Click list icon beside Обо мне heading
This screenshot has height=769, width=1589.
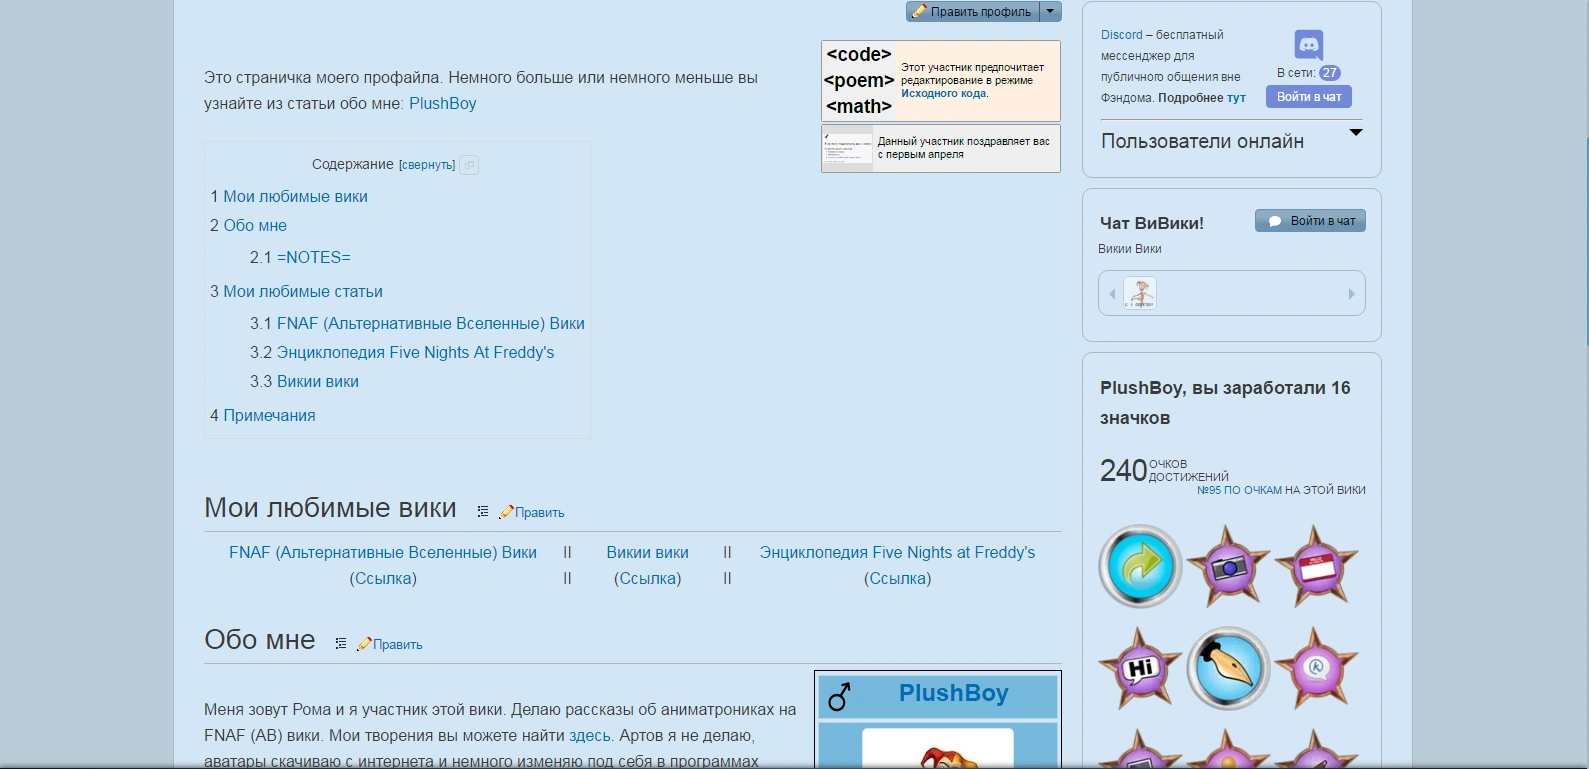[341, 644]
